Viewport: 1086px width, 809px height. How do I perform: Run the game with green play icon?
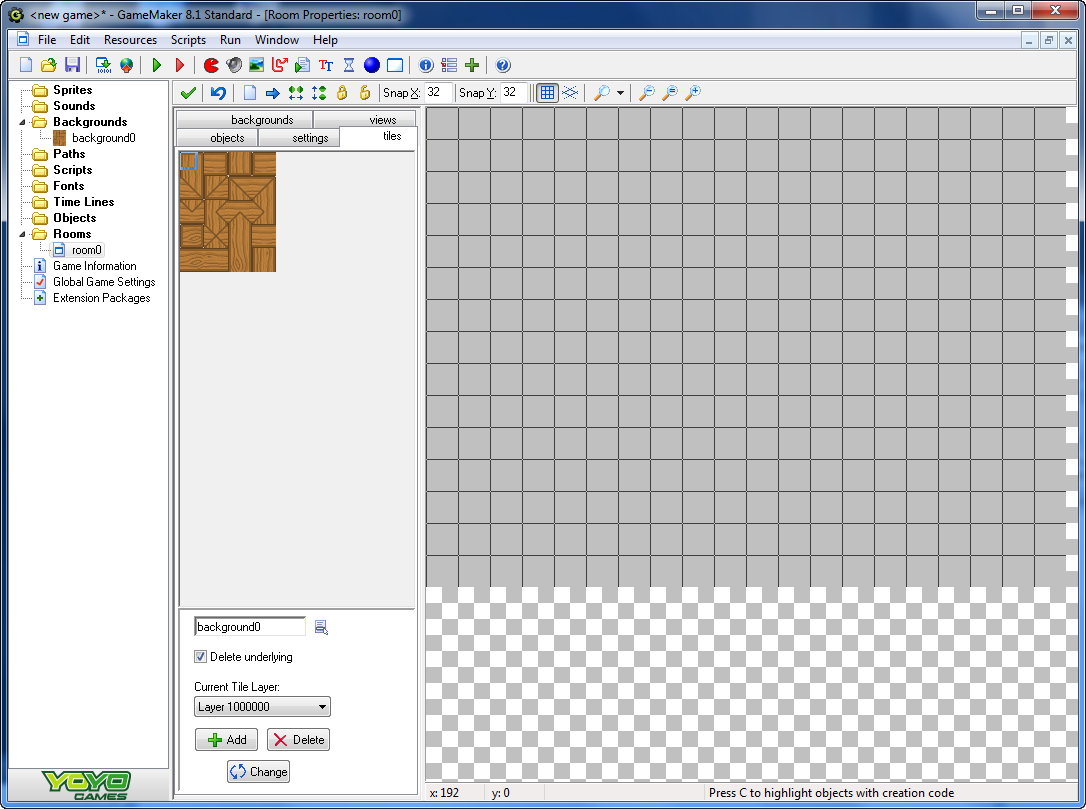[x=157, y=65]
